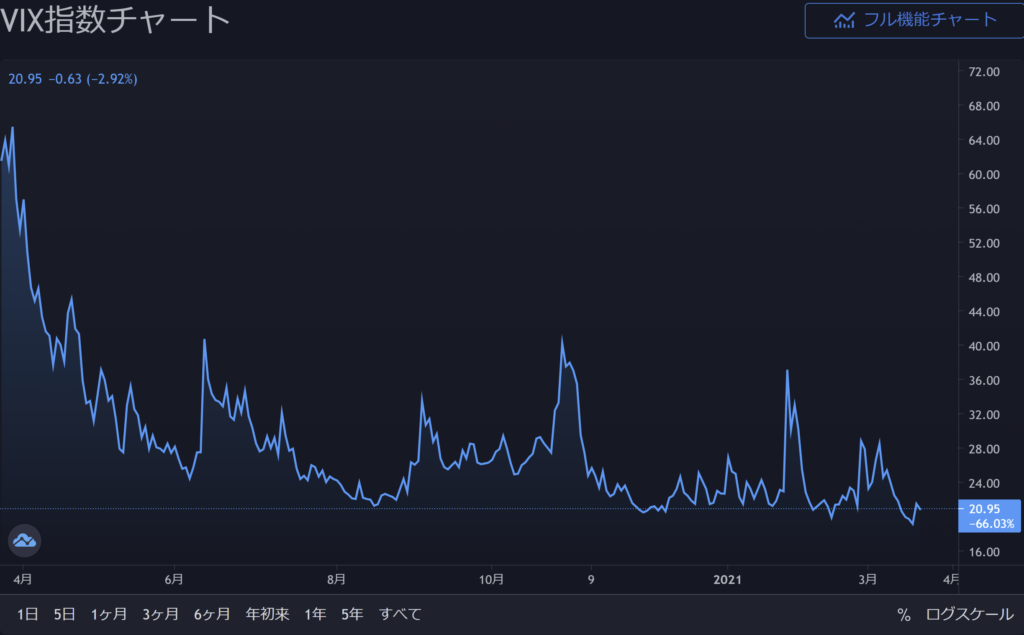The width and height of the screenshot is (1024, 635).
Task: Switch to the 5日 range
Action: click(x=64, y=614)
